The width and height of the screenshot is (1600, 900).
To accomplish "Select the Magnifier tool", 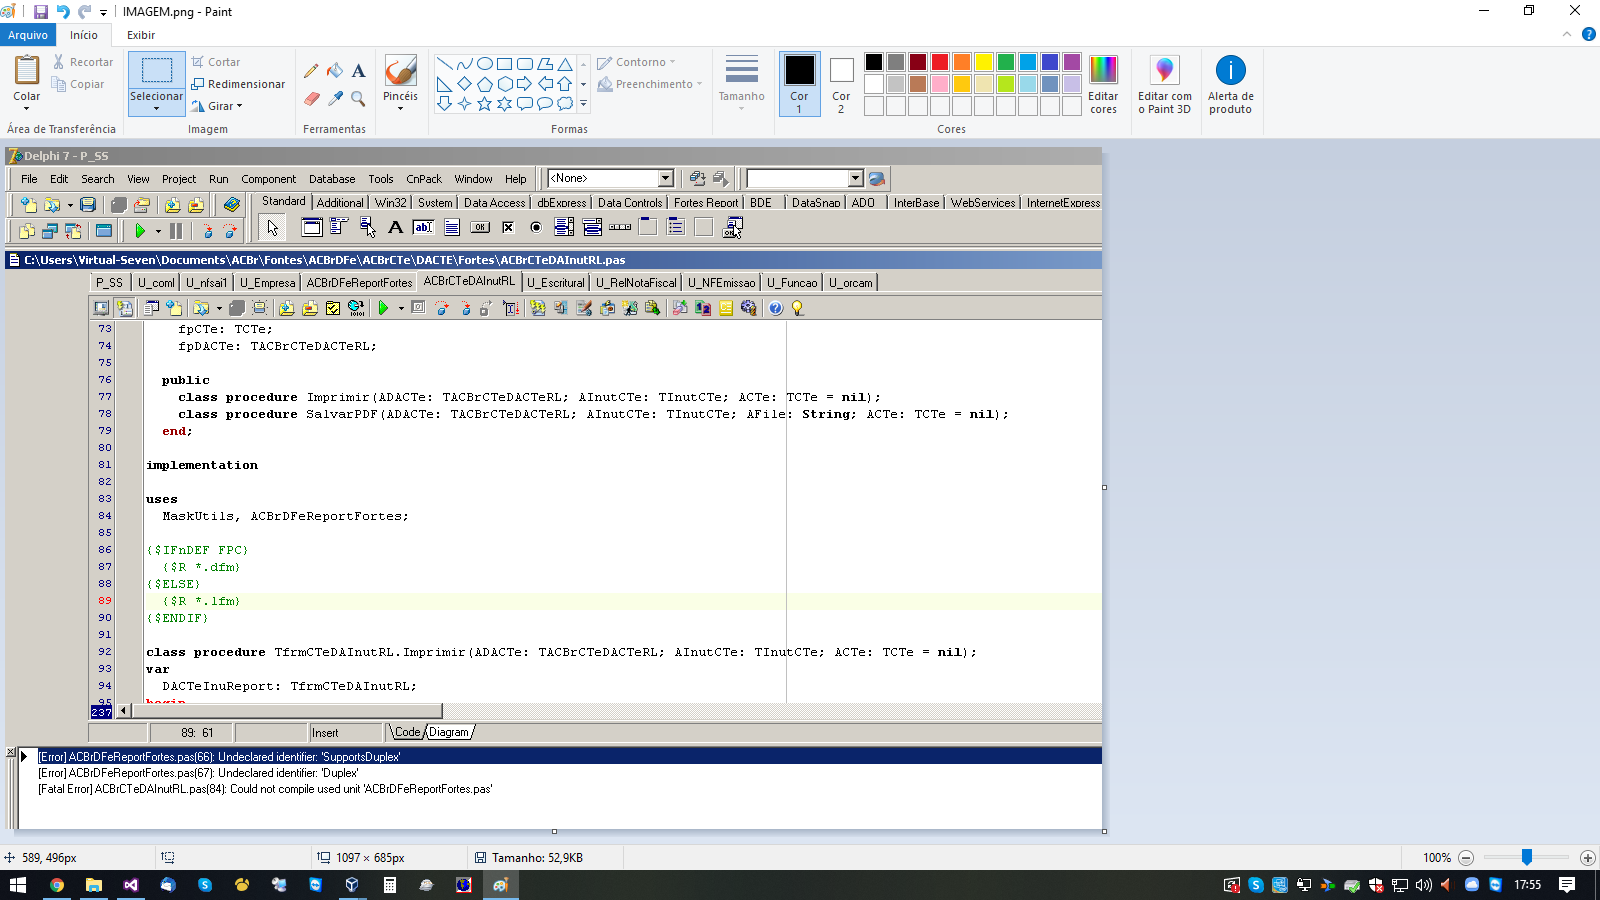I will pos(359,98).
